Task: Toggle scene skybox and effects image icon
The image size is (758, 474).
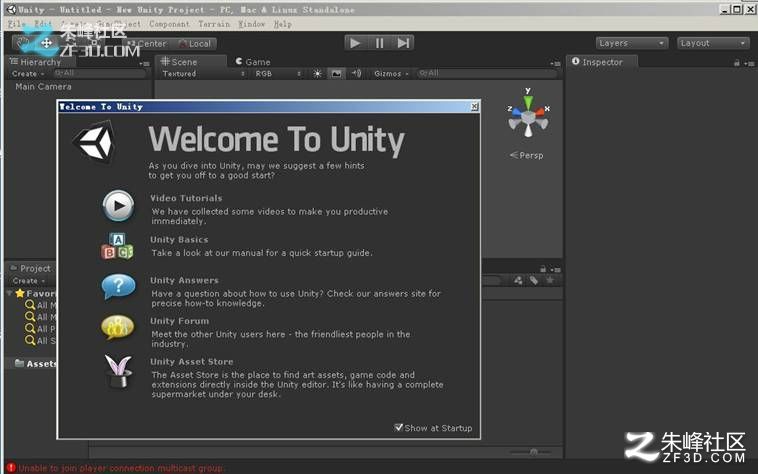Action: (336, 73)
